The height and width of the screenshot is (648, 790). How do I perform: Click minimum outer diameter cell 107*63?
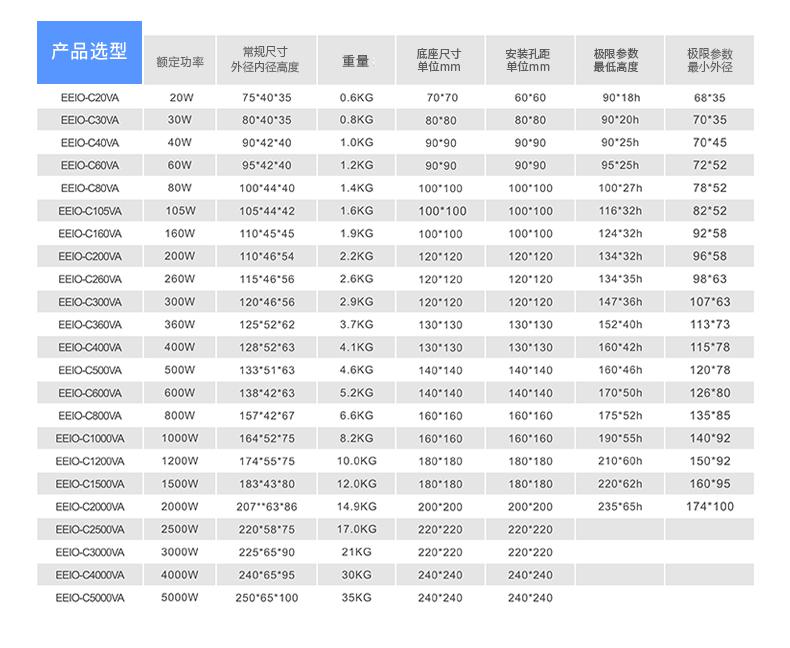[x=710, y=302]
